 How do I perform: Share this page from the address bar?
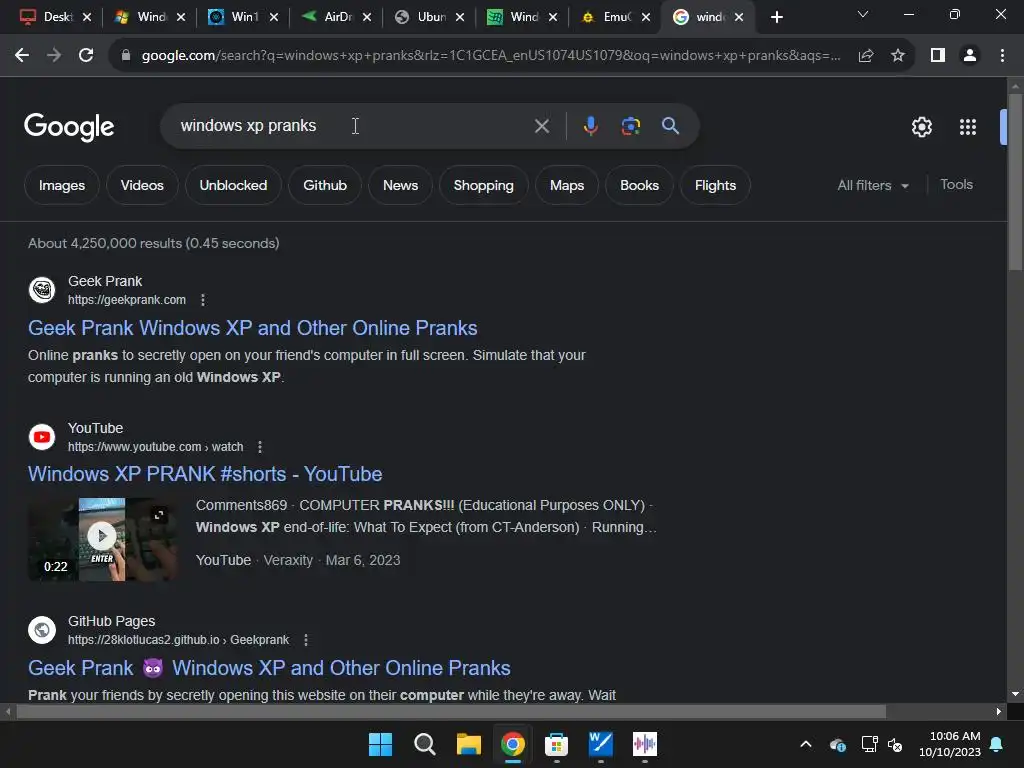click(x=866, y=56)
